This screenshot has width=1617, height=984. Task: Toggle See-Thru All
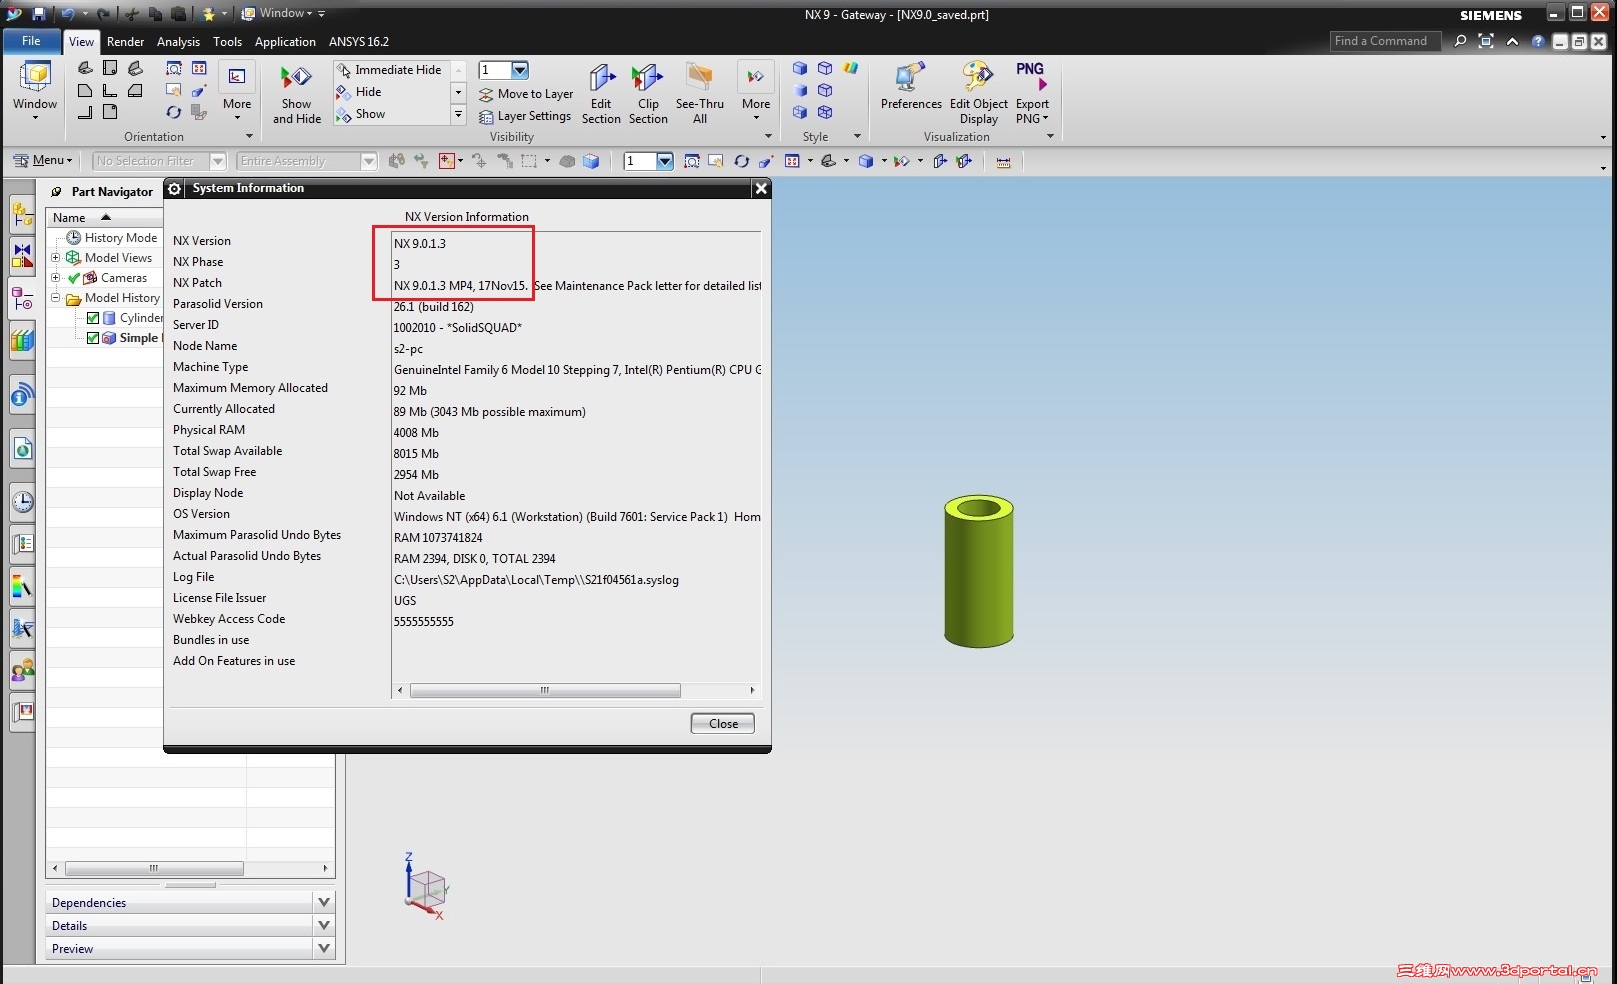(x=700, y=94)
